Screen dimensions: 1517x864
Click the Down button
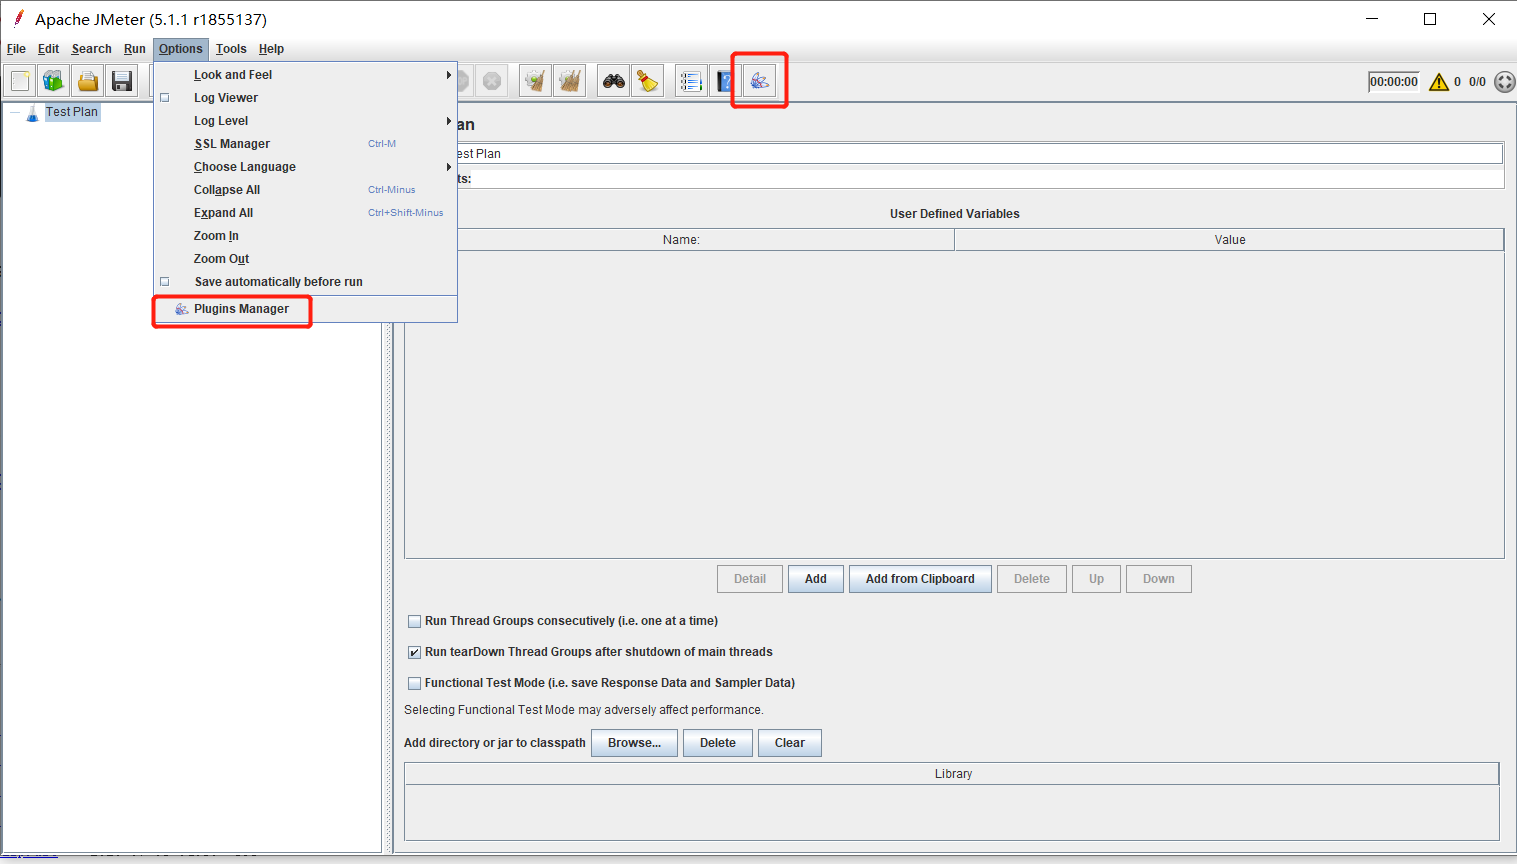pyautogui.click(x=1159, y=579)
